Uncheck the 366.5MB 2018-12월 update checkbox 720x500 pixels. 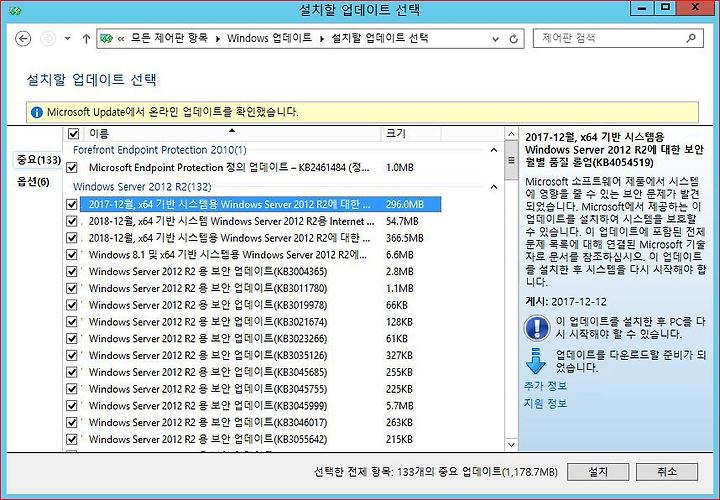72,238
